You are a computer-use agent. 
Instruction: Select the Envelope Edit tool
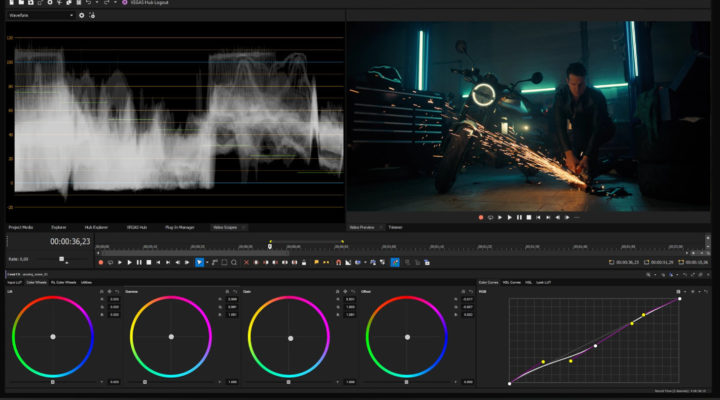(x=215, y=263)
